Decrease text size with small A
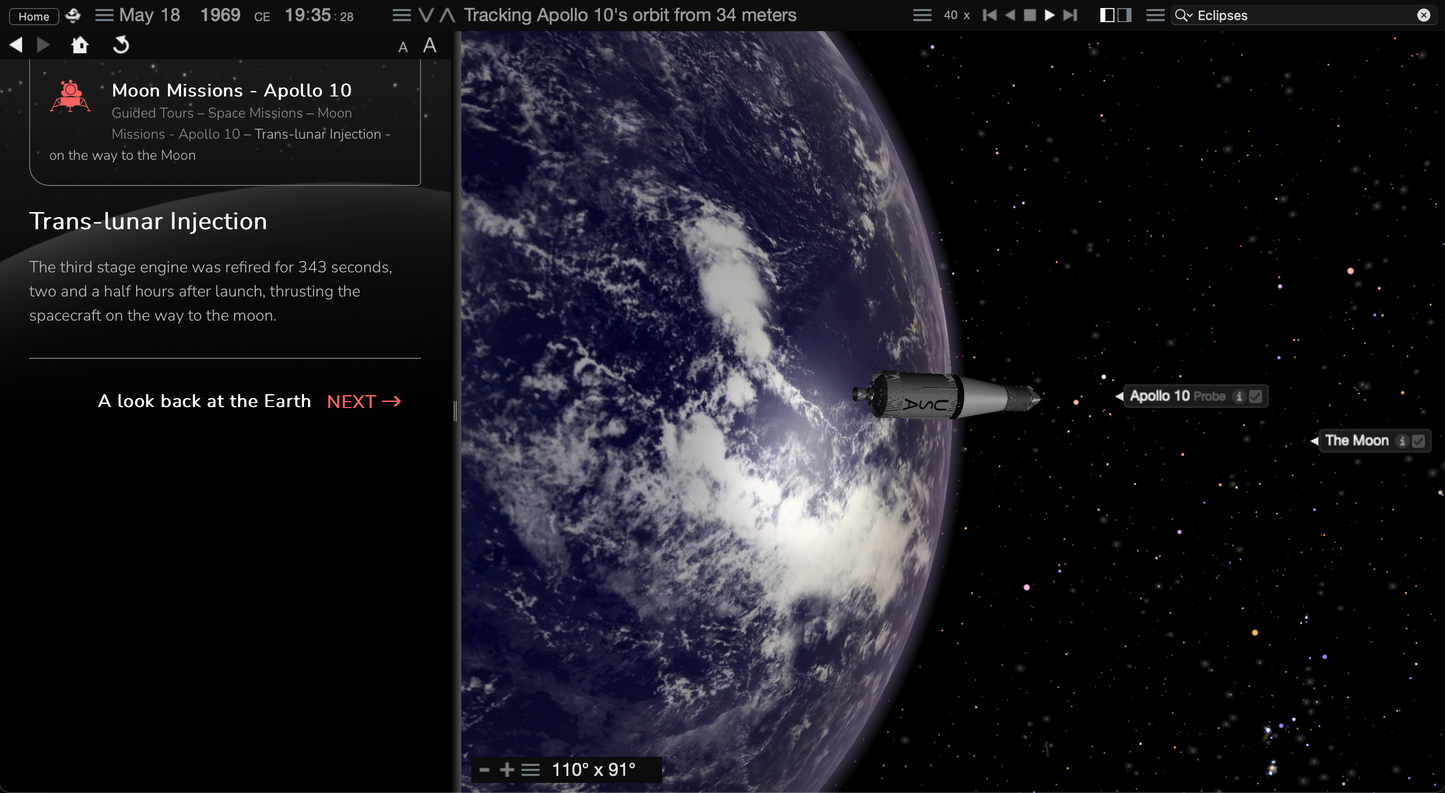This screenshot has width=1445, height=793. [x=403, y=47]
